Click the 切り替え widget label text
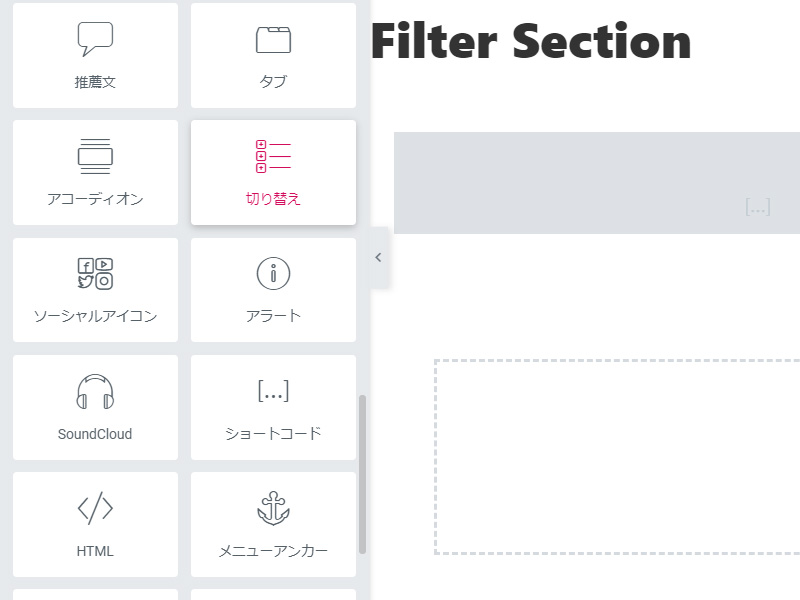Screen dimensions: 800x600 coord(273,199)
